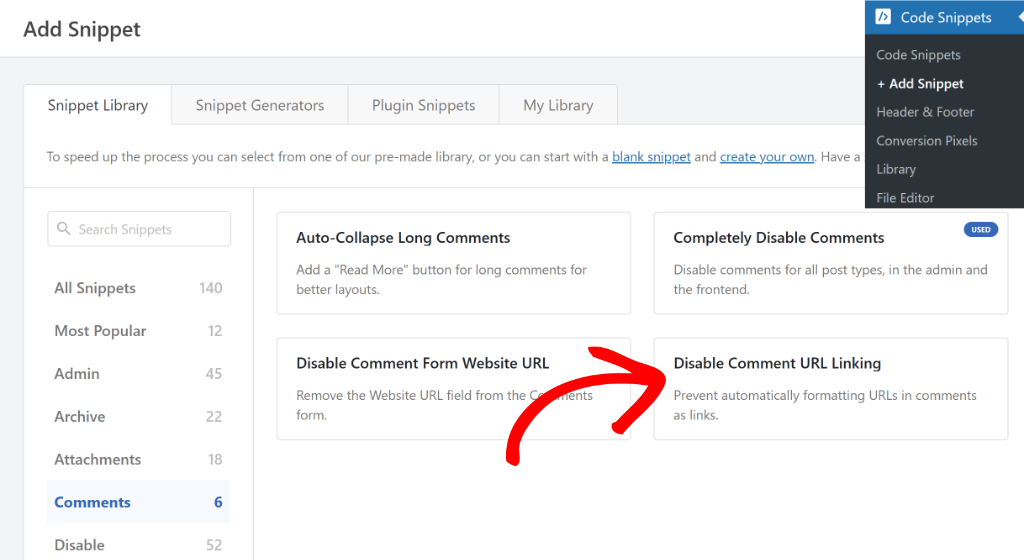Open Disable Comment Form Website URL card

pyautogui.click(x=454, y=388)
